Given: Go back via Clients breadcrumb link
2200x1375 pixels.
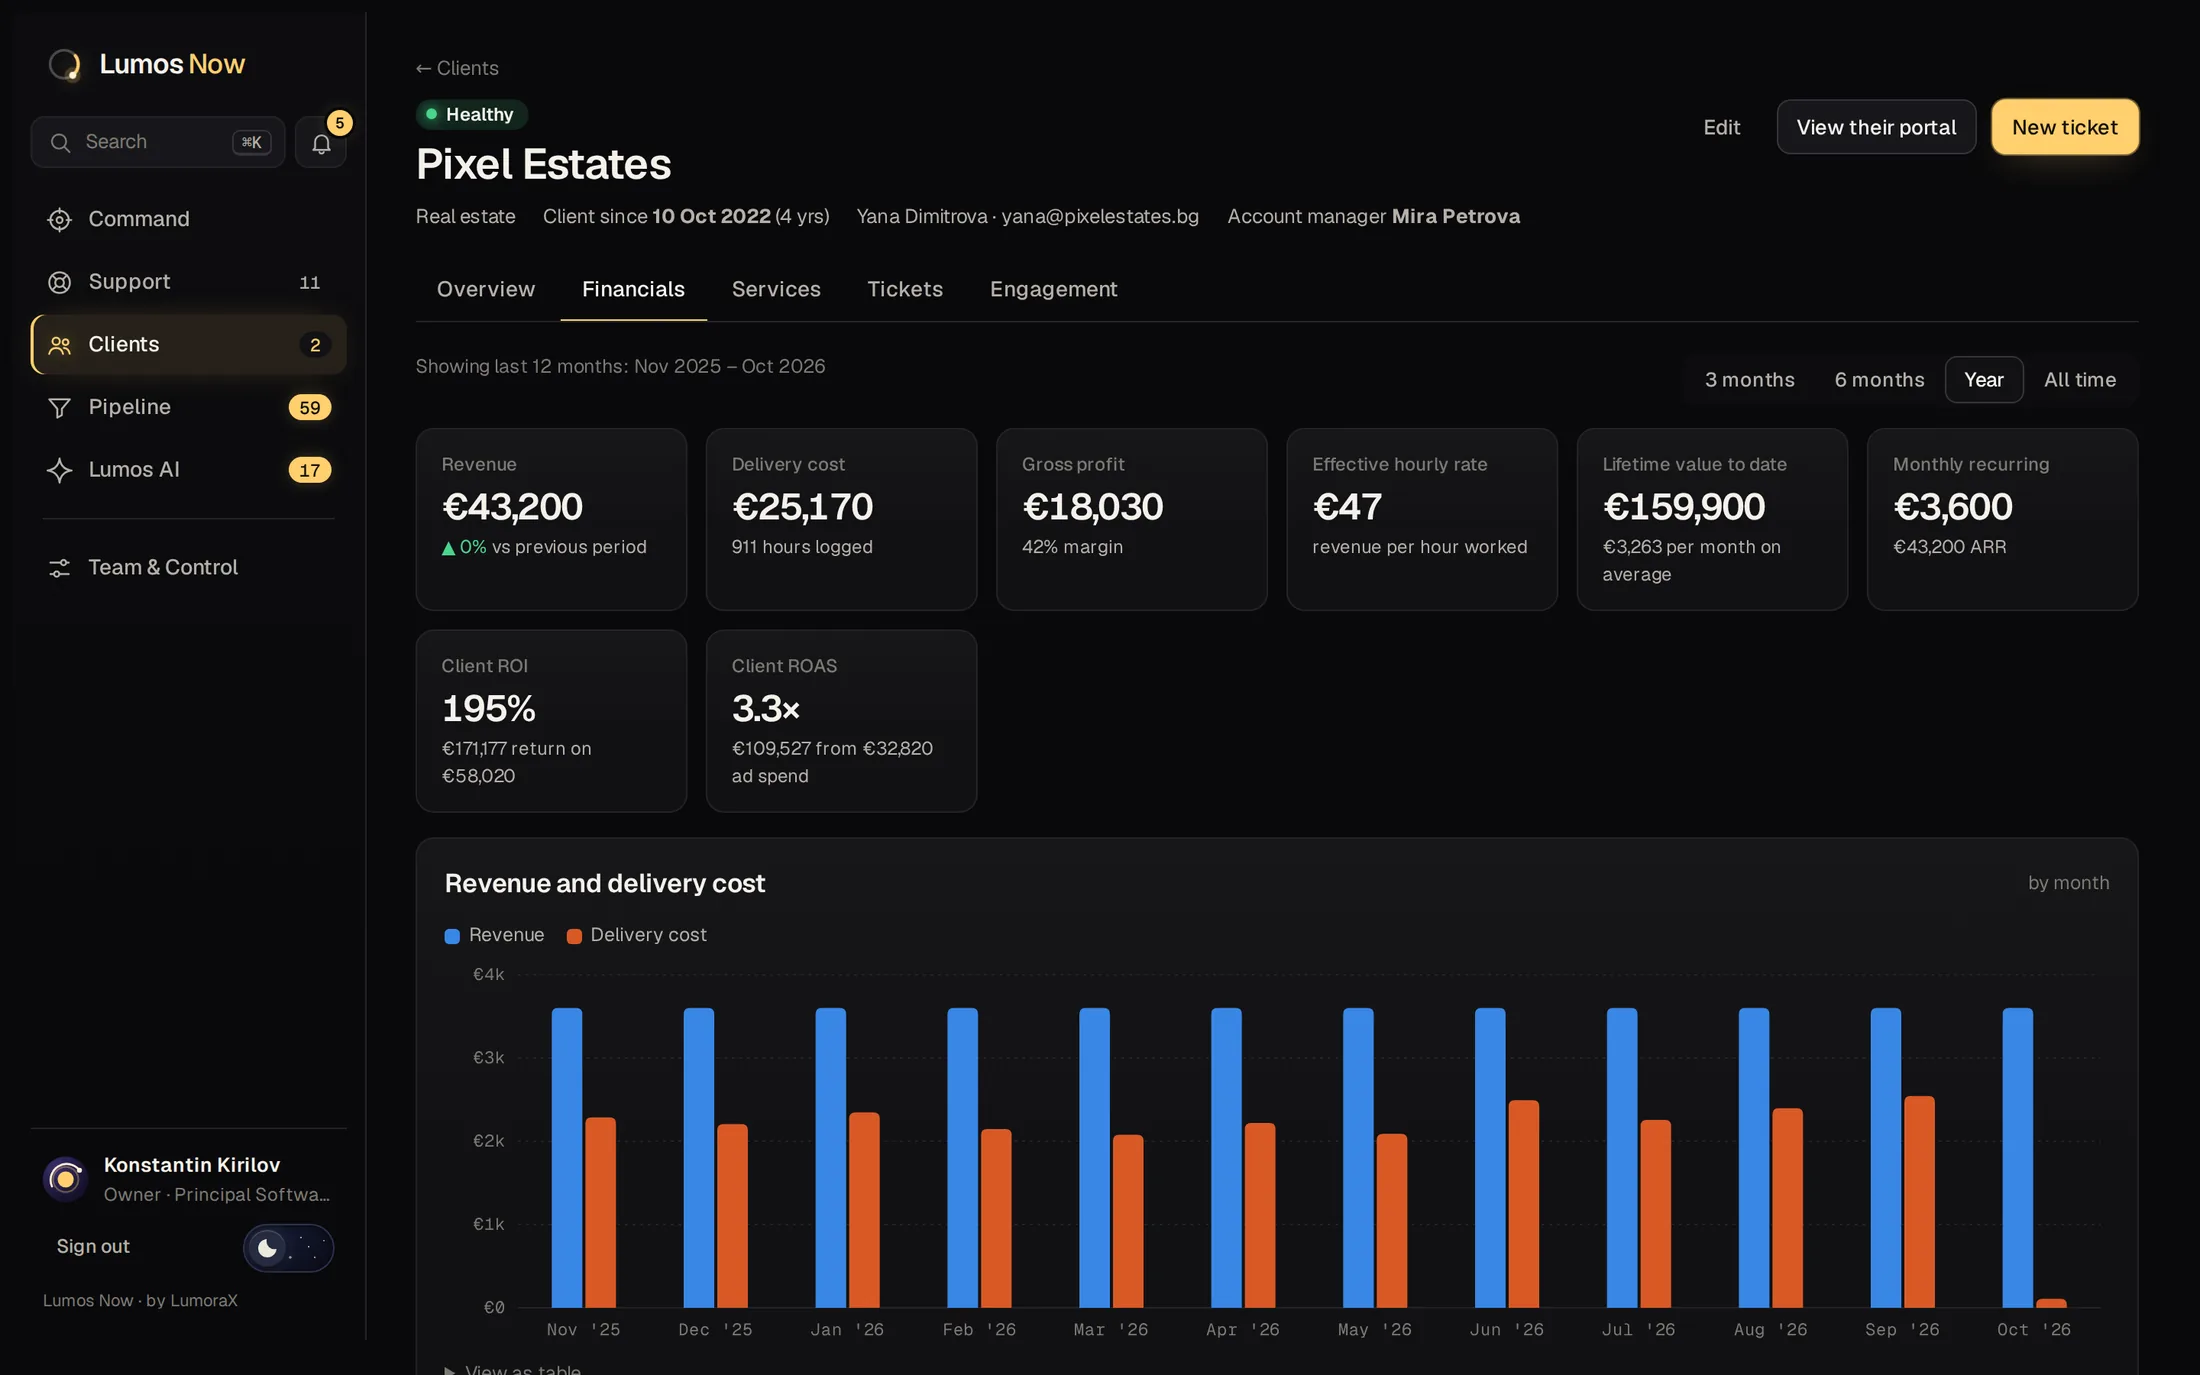Looking at the screenshot, I should [x=457, y=68].
